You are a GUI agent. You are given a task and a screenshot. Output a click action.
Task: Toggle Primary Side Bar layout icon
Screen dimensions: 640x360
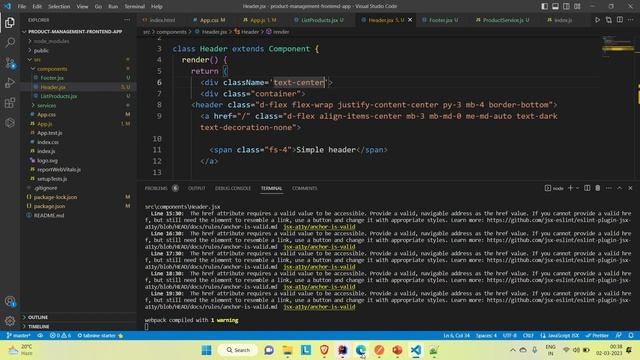pos(544,6)
